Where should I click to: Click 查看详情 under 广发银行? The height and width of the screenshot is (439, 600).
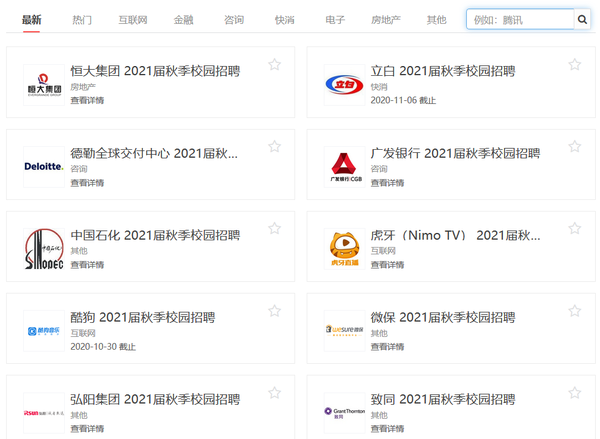pyautogui.click(x=387, y=183)
